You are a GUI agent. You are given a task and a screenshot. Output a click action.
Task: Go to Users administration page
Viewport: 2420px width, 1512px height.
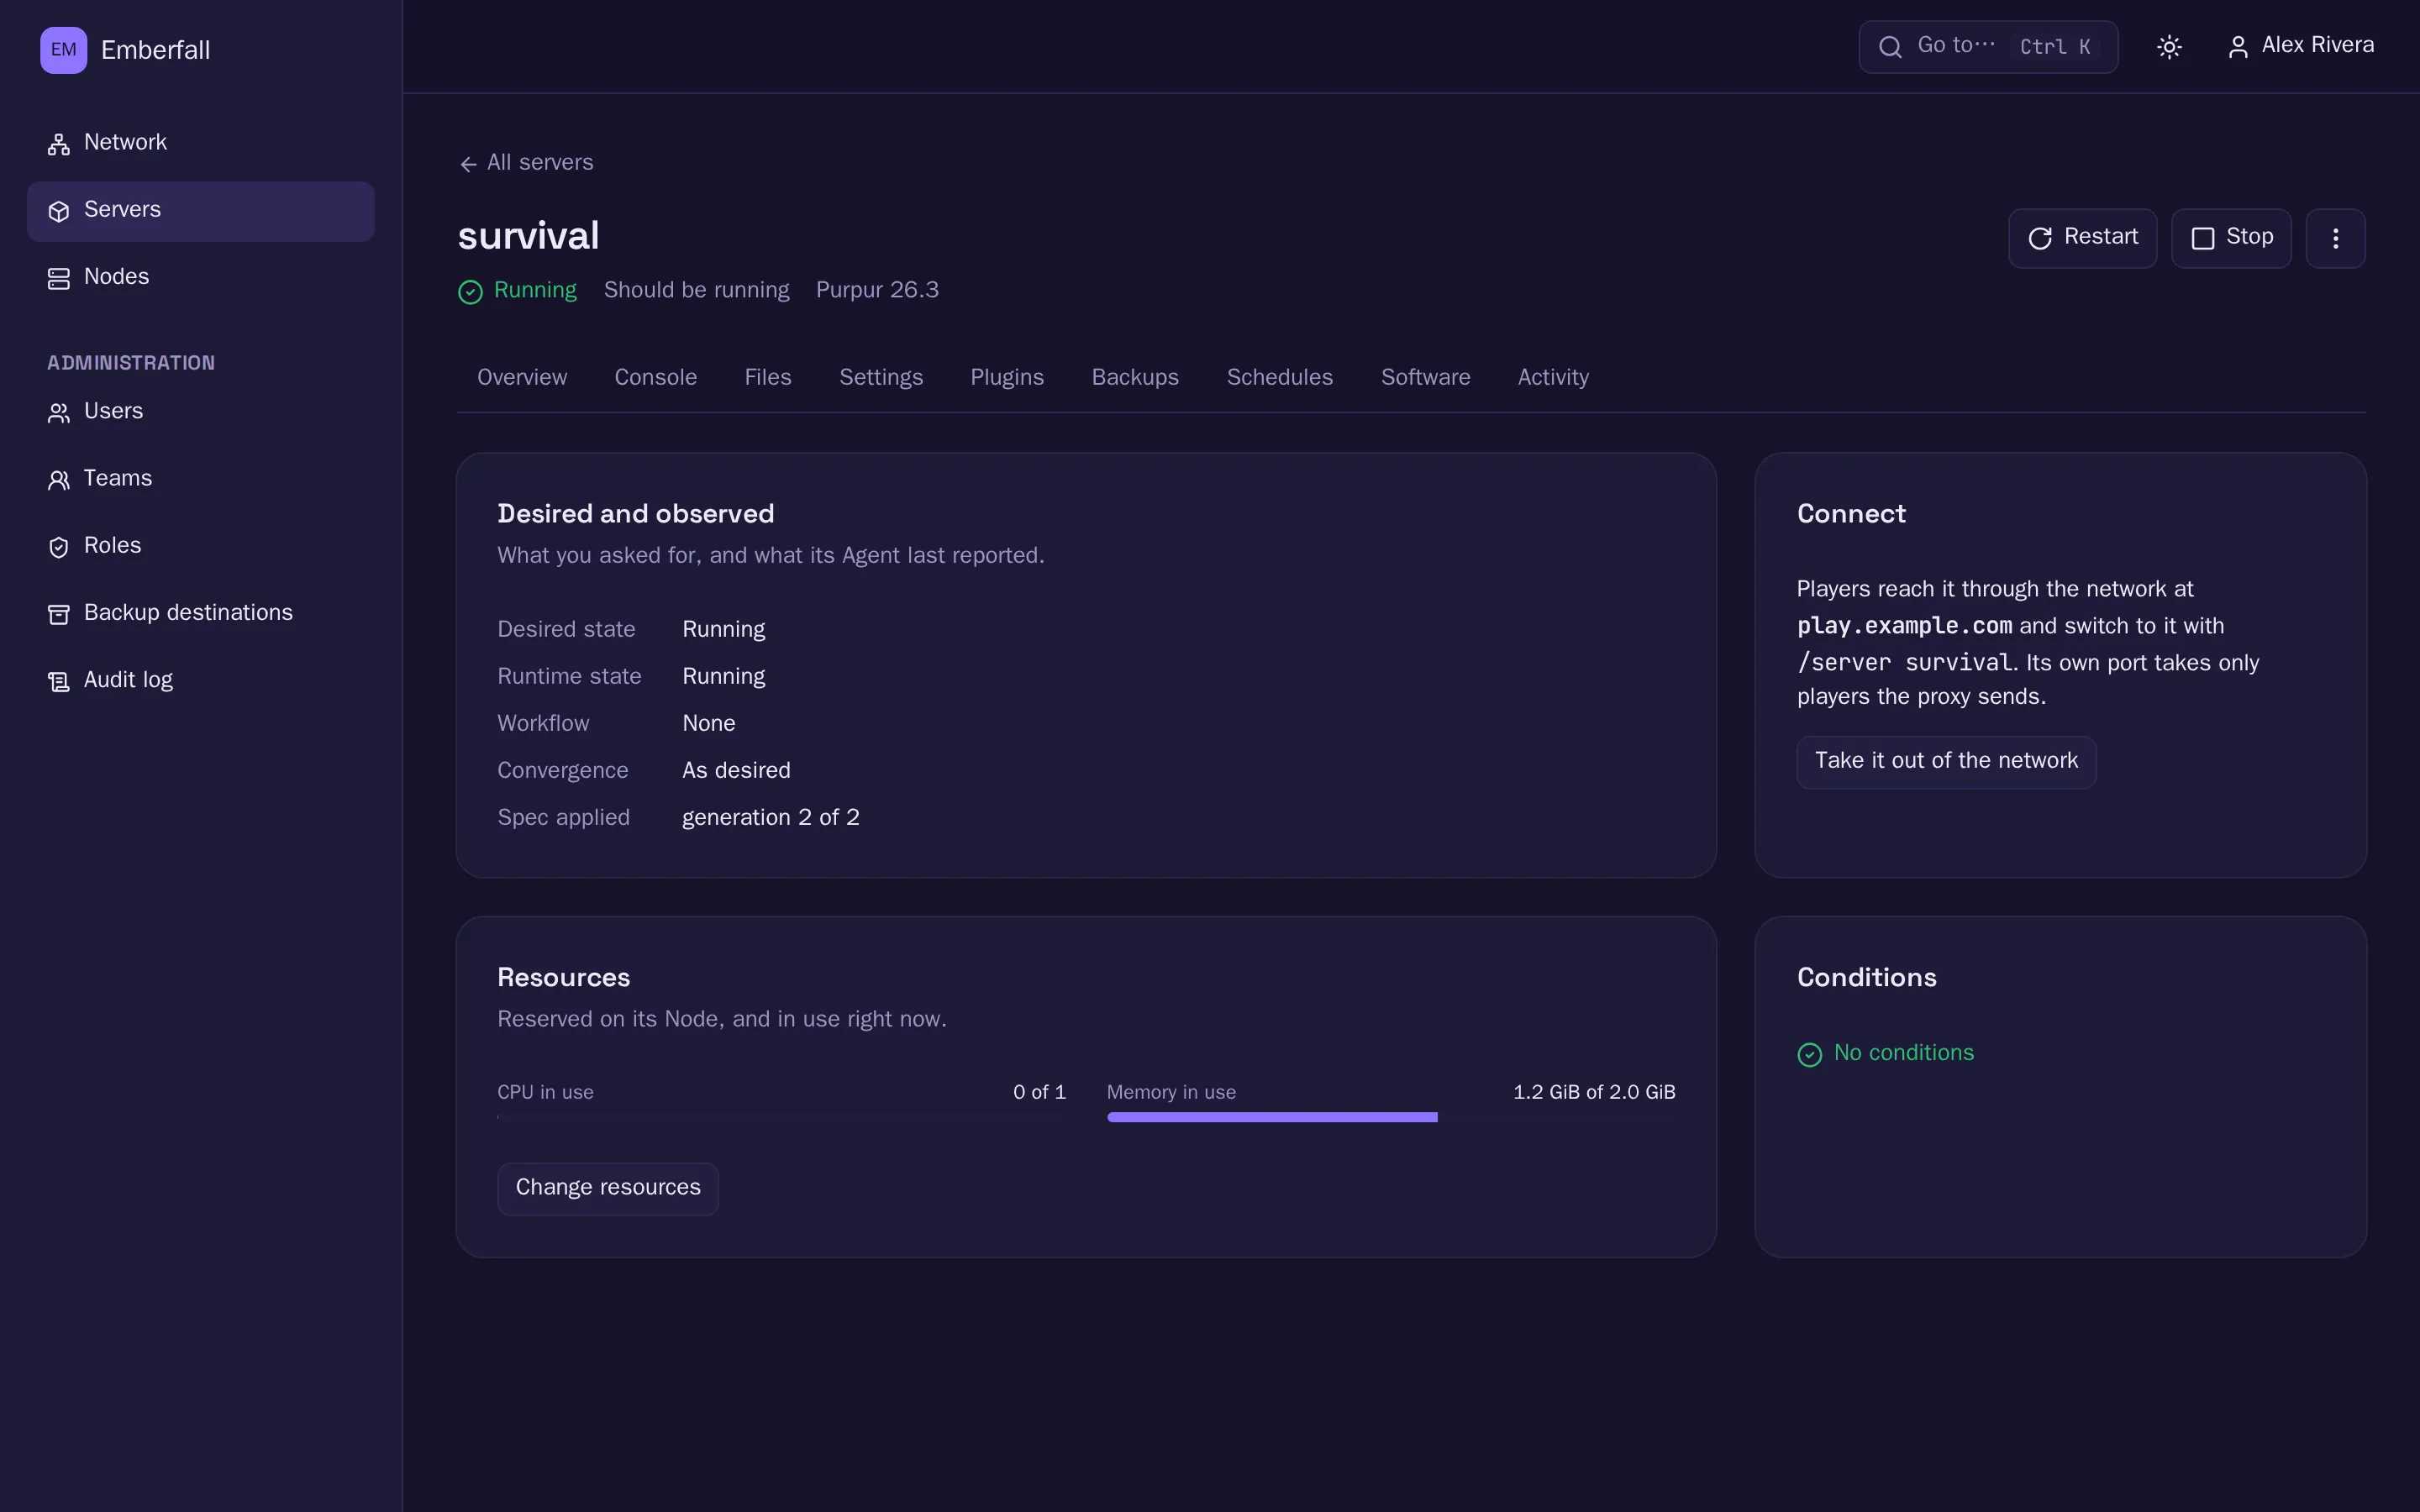tap(200, 412)
